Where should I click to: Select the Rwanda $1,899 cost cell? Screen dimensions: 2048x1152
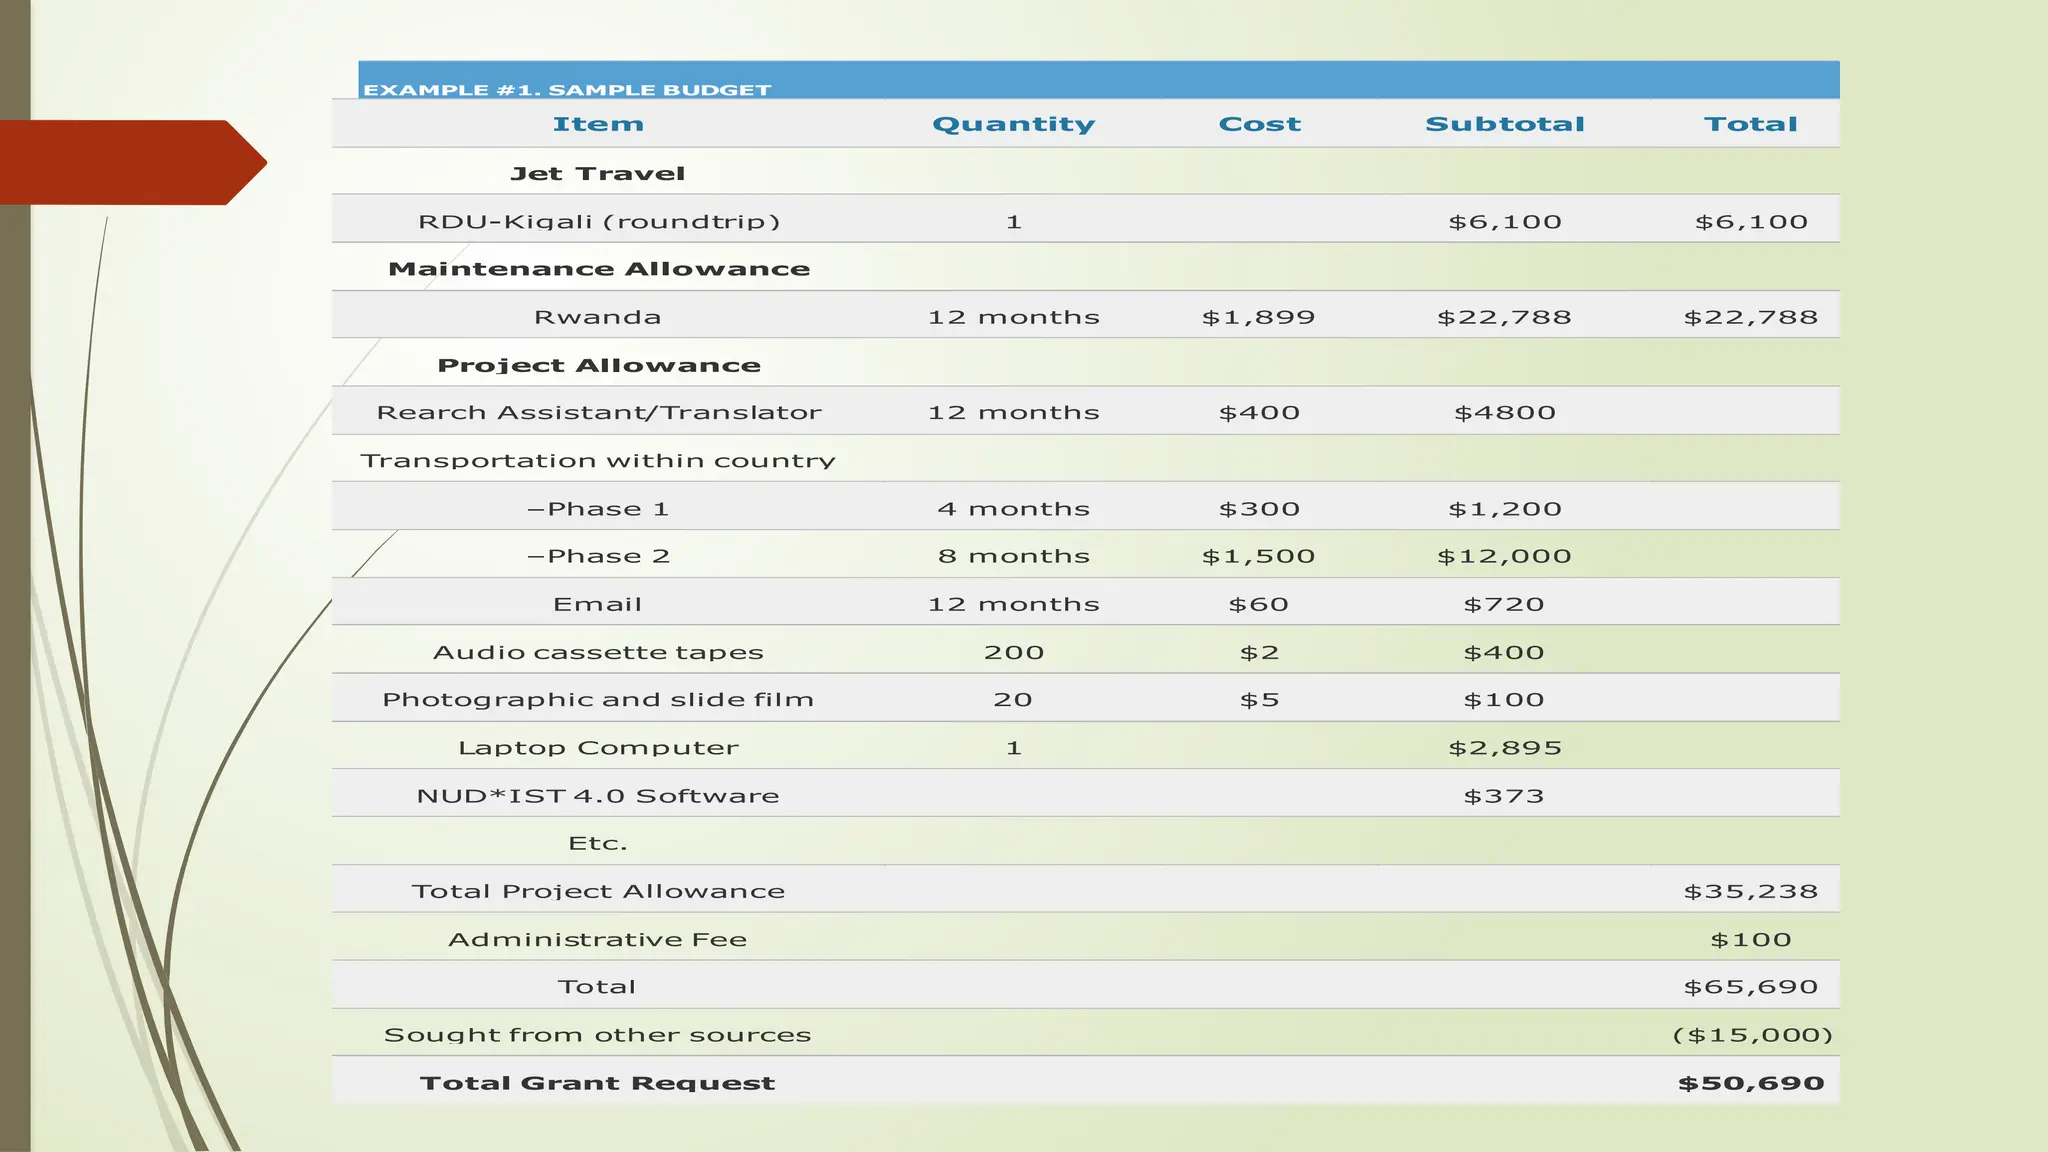pos(1258,317)
